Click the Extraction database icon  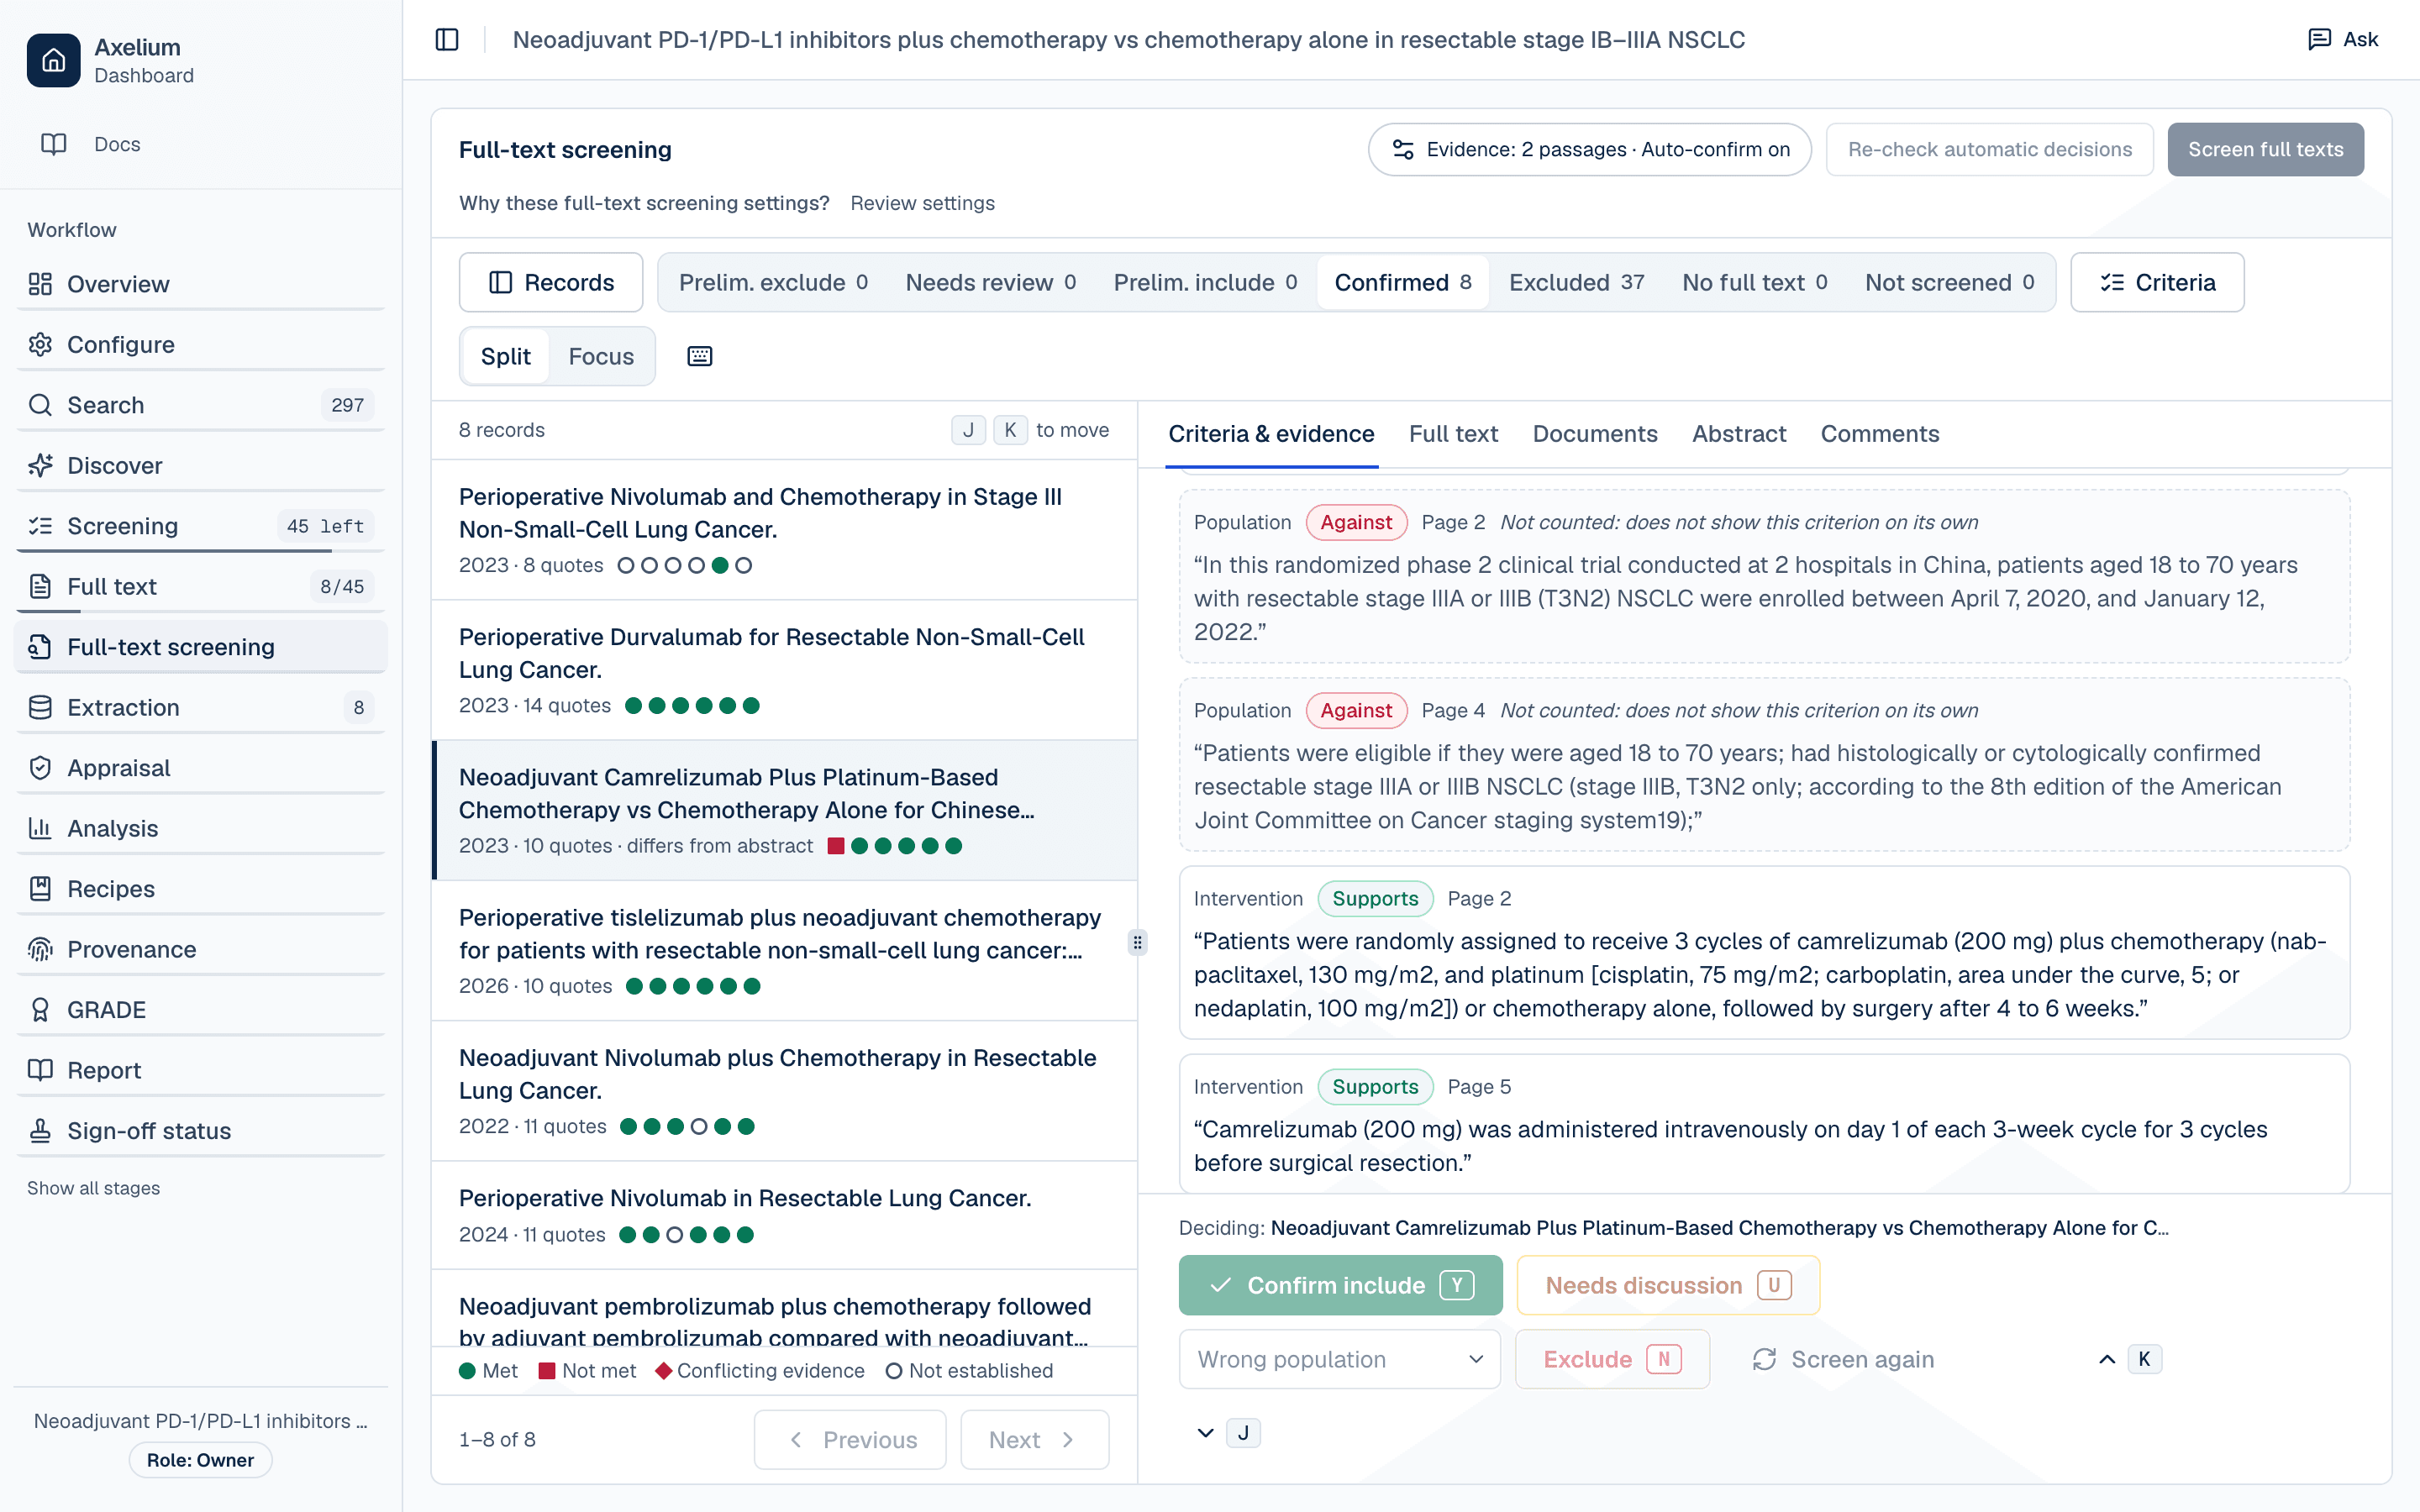pyautogui.click(x=40, y=707)
